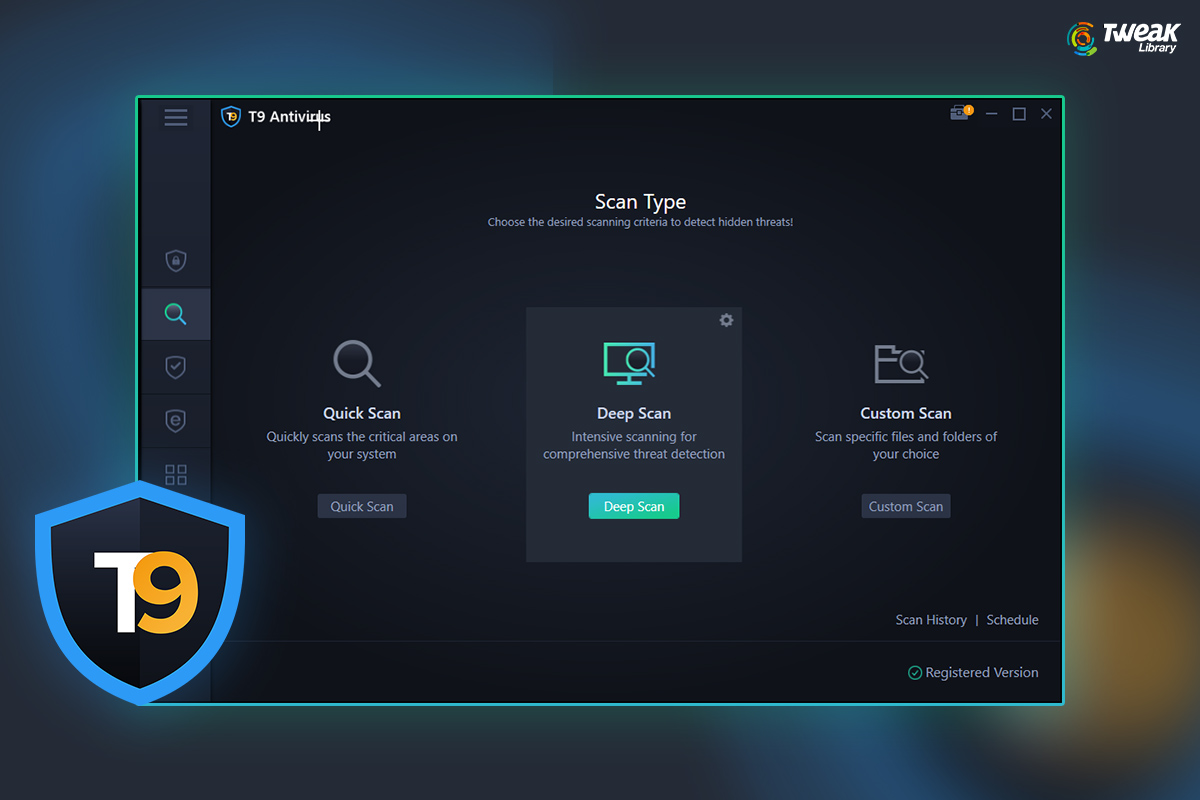Select the magnifier Scan tab in sidebar
1200x800 pixels.
(x=176, y=313)
